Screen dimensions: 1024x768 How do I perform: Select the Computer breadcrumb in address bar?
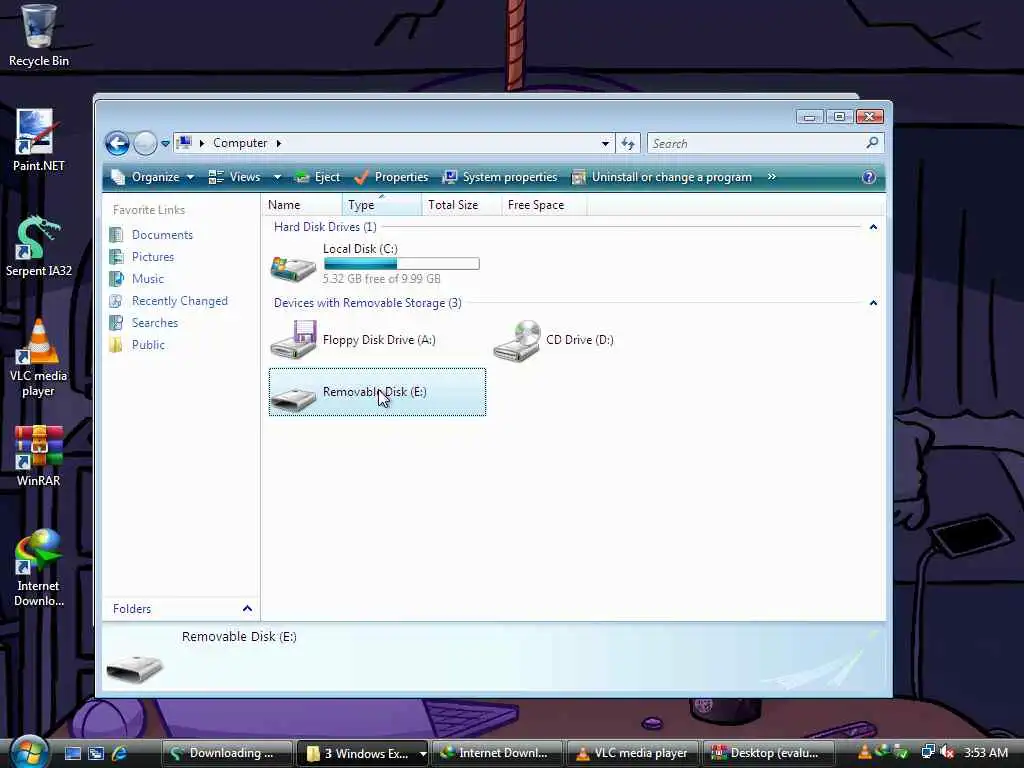pyautogui.click(x=240, y=143)
